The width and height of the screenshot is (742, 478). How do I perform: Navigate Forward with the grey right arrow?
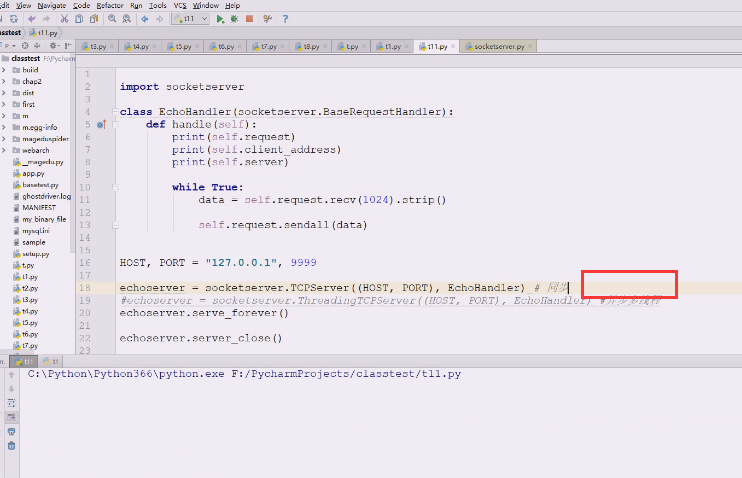pos(159,19)
